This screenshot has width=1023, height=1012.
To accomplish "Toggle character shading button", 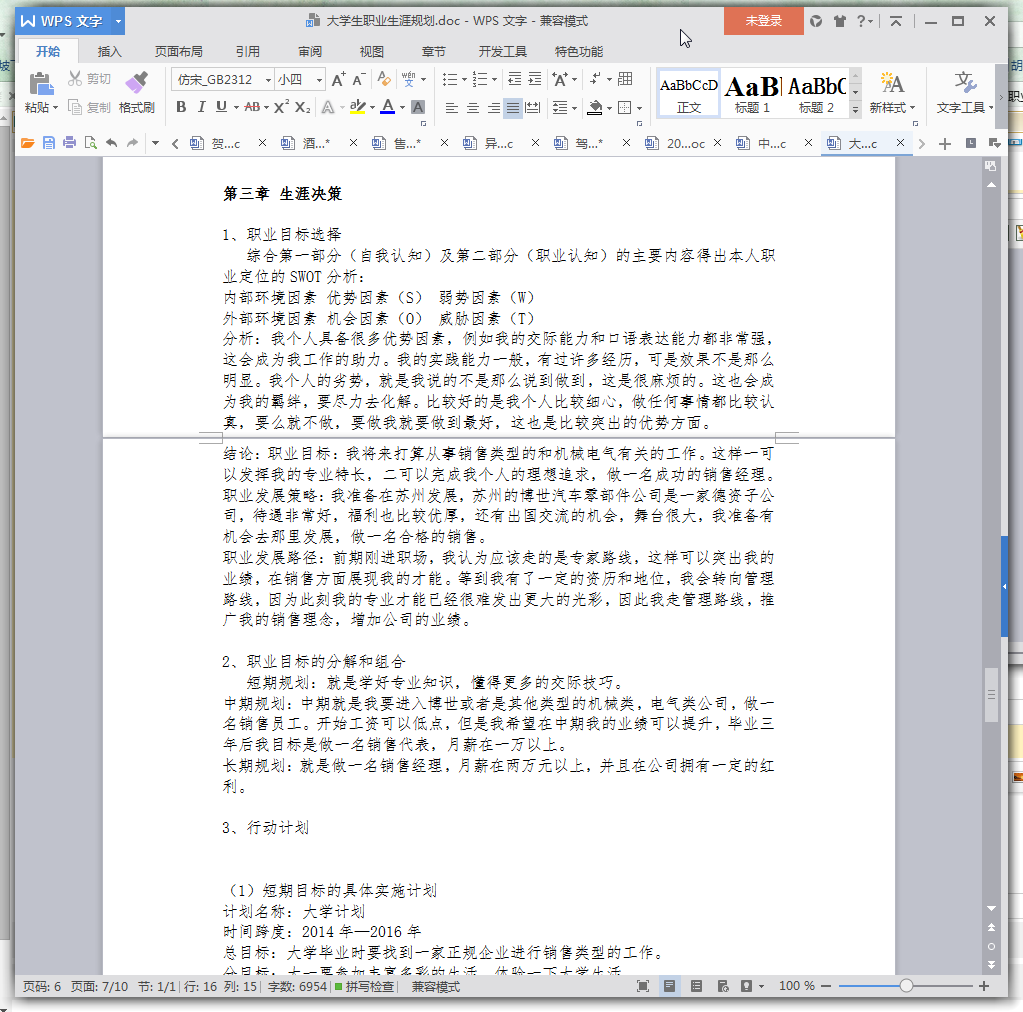I will 418,107.
